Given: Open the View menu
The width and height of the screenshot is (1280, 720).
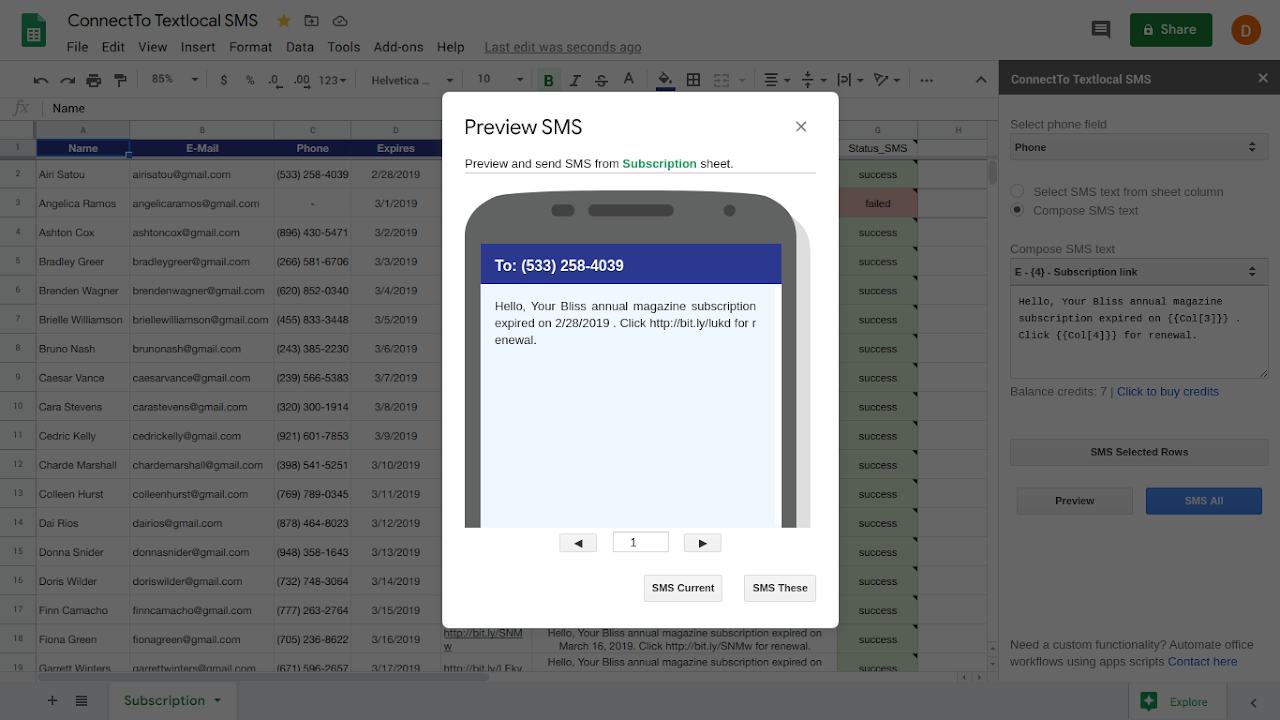Looking at the screenshot, I should click(153, 47).
